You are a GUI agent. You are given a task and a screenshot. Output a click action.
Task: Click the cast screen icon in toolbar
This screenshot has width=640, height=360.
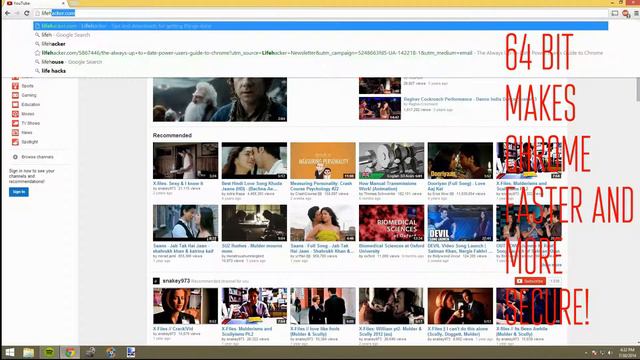point(615,13)
